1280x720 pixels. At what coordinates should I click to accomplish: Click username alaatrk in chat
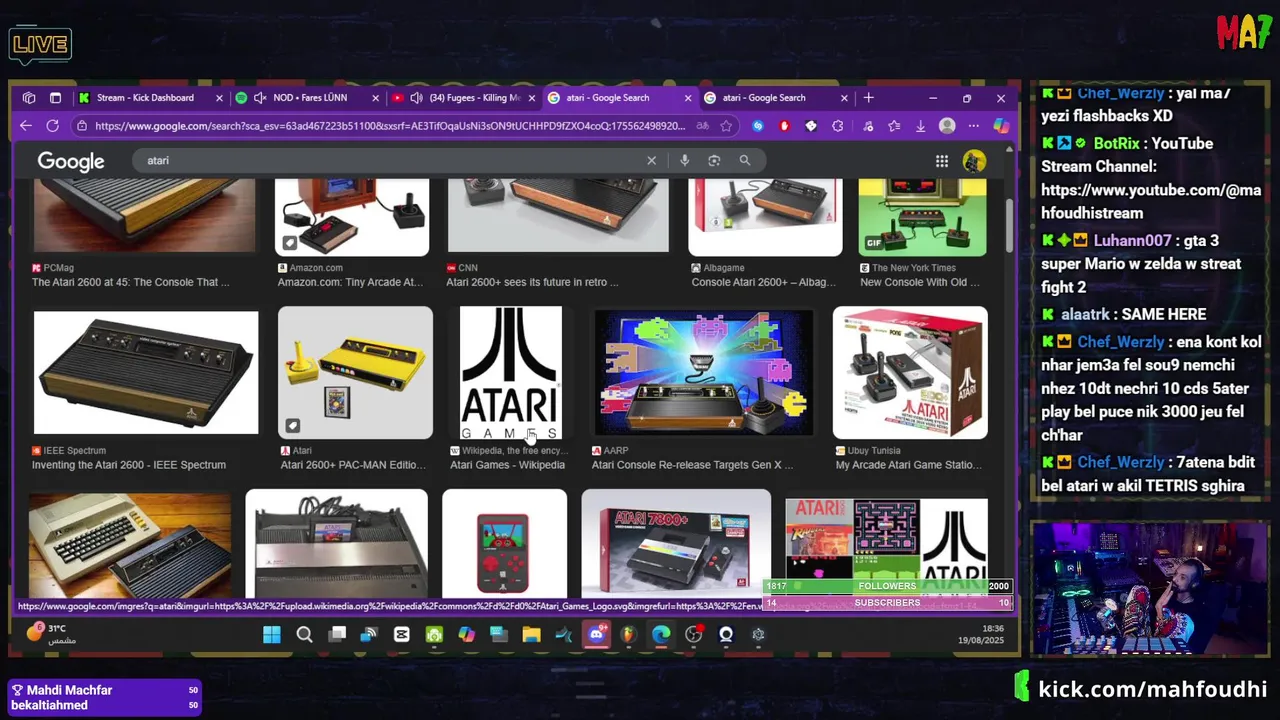[x=1087, y=314]
